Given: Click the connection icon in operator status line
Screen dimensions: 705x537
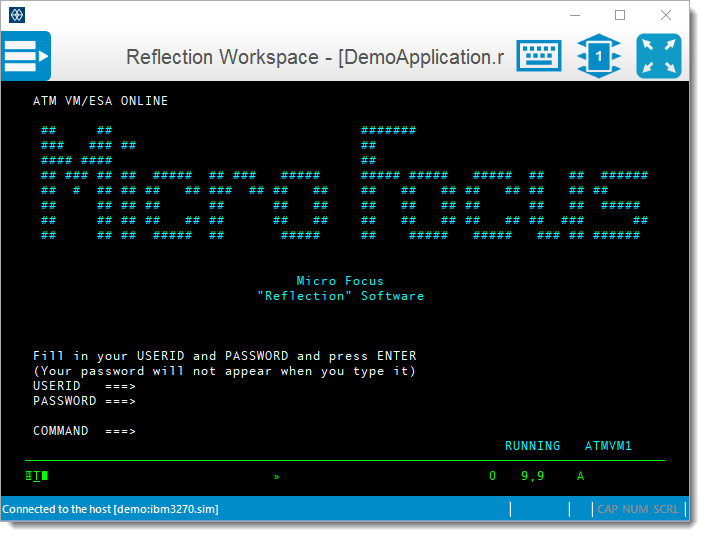Looking at the screenshot, I should click(37, 477).
